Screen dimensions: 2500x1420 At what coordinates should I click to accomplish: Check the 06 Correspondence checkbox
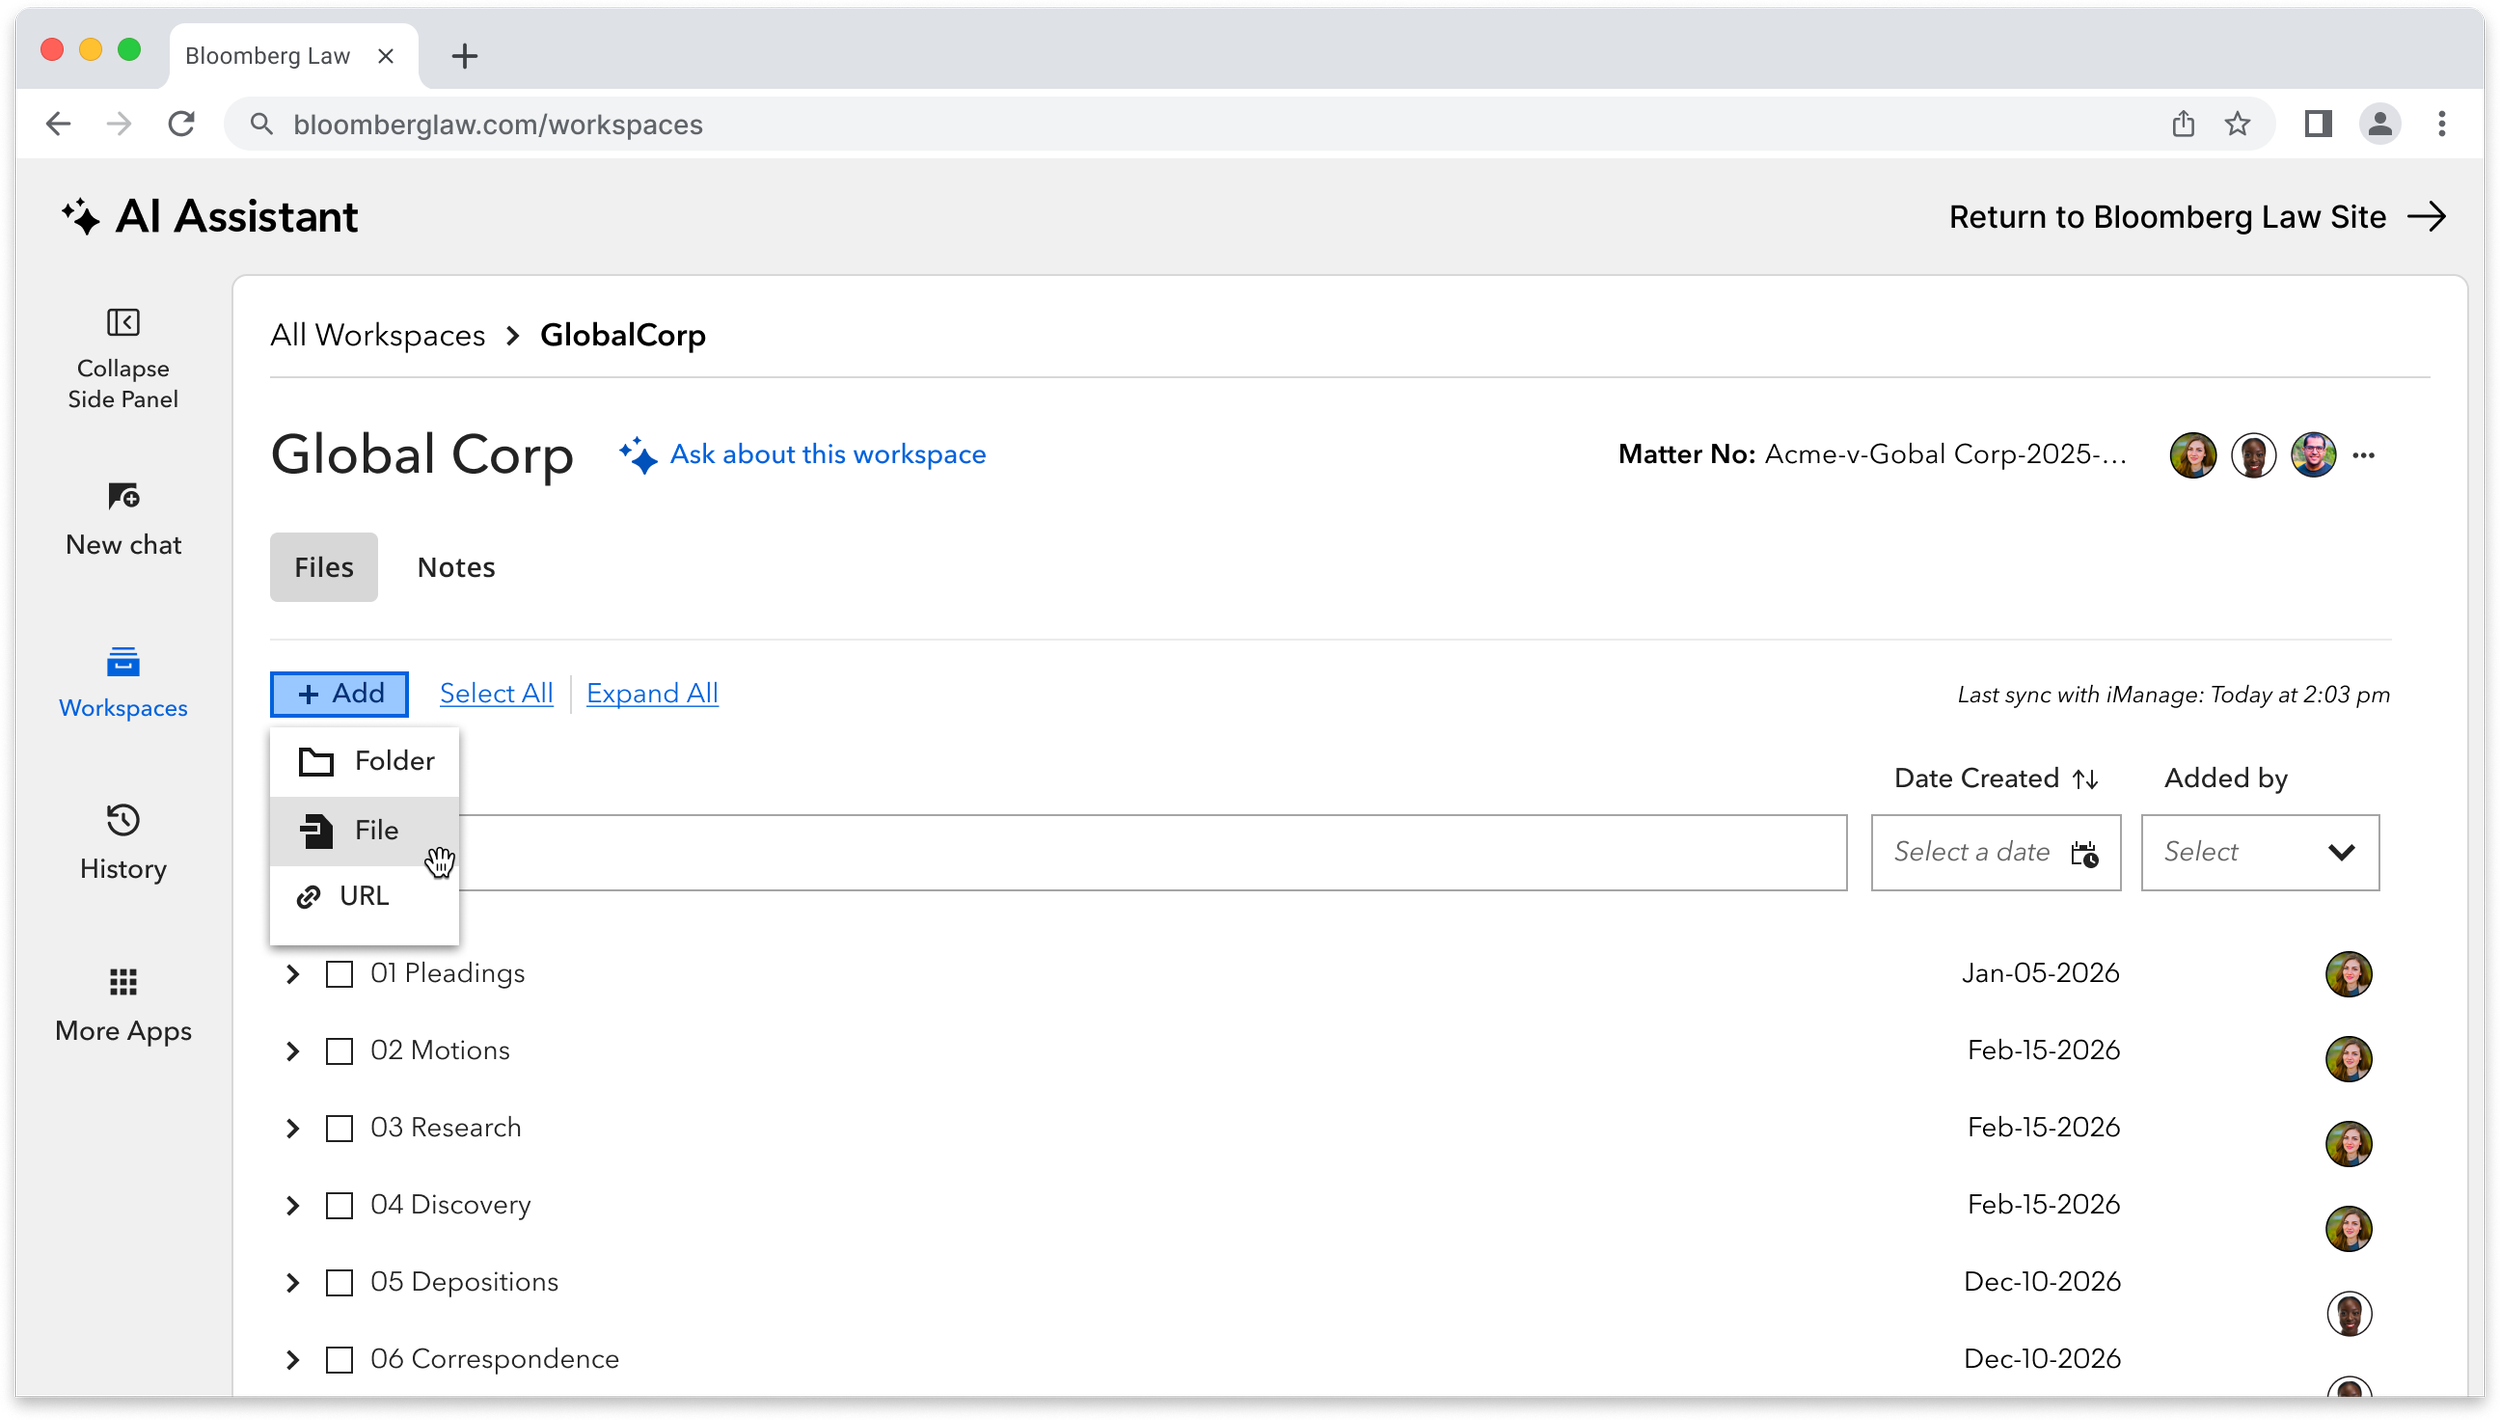click(x=340, y=1359)
